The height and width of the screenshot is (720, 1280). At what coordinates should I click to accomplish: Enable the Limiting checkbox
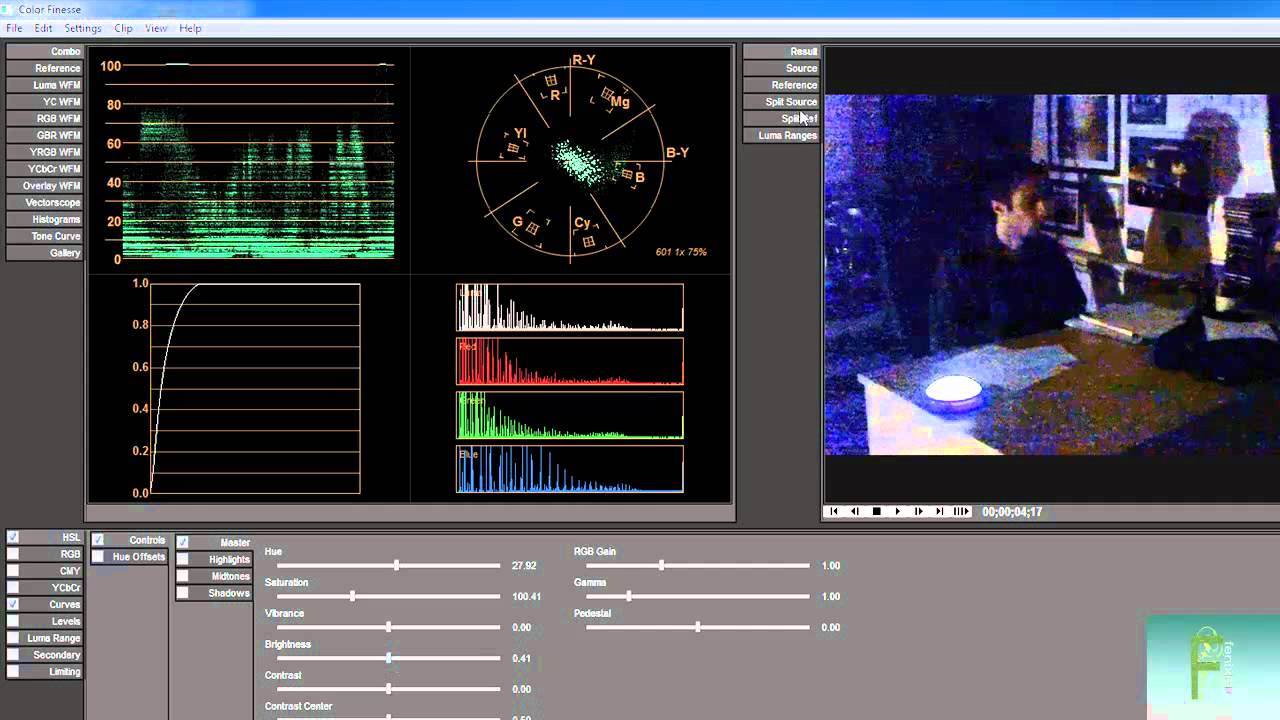(x=13, y=672)
